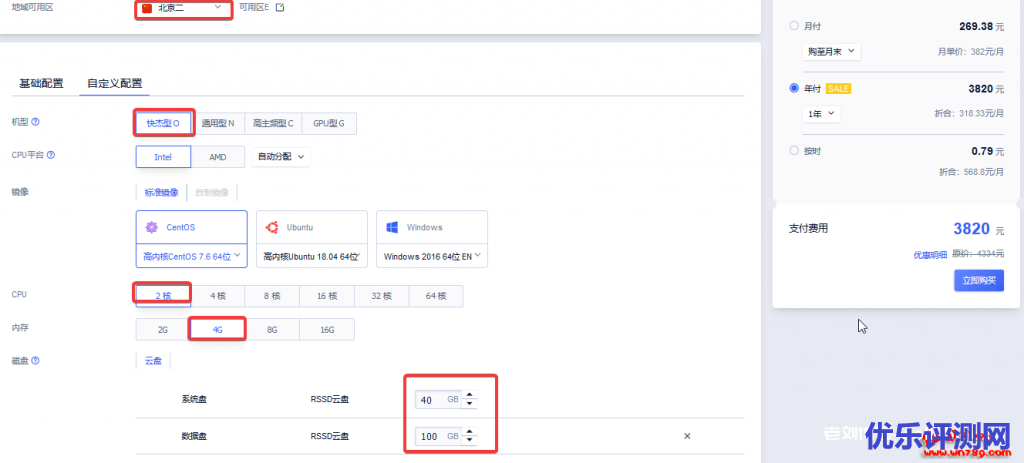
Task: Click the help icon beside 机型
Action: pyautogui.click(x=35, y=122)
